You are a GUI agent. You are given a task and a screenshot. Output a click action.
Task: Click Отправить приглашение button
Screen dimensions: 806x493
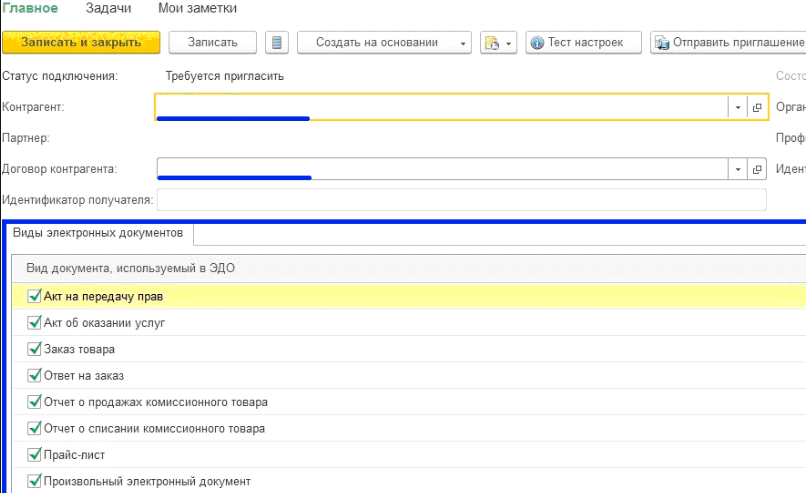click(730, 42)
